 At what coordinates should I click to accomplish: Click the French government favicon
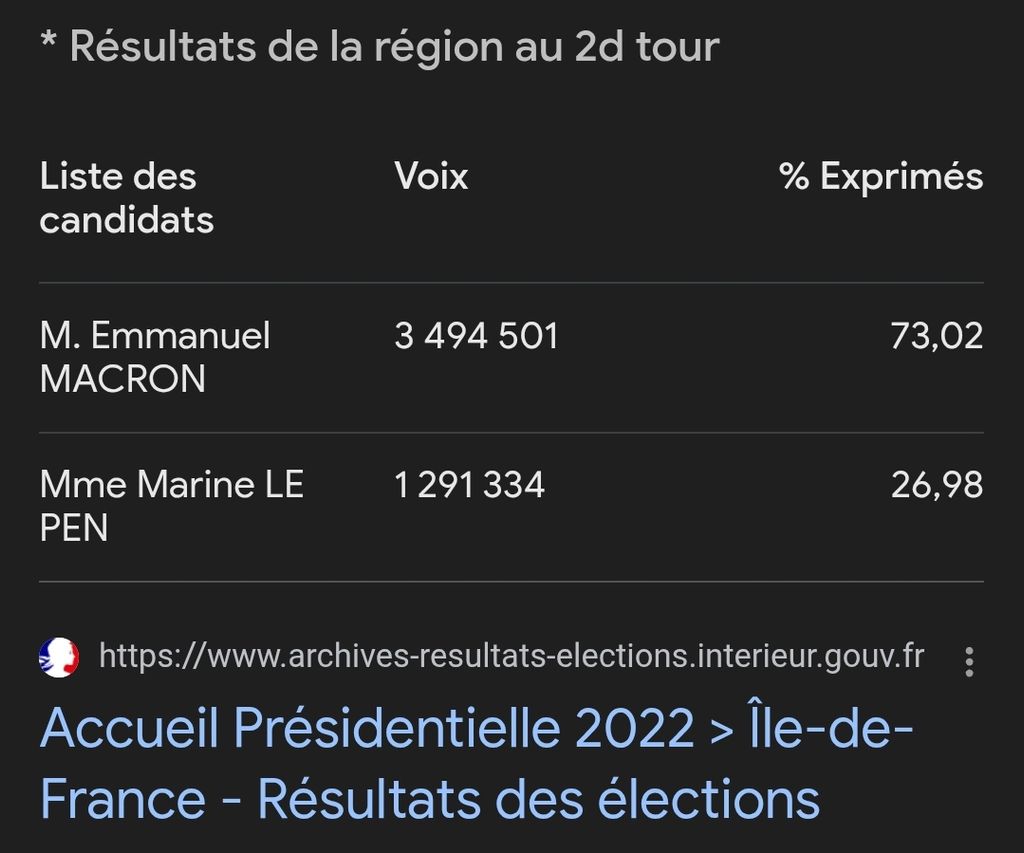tap(59, 657)
